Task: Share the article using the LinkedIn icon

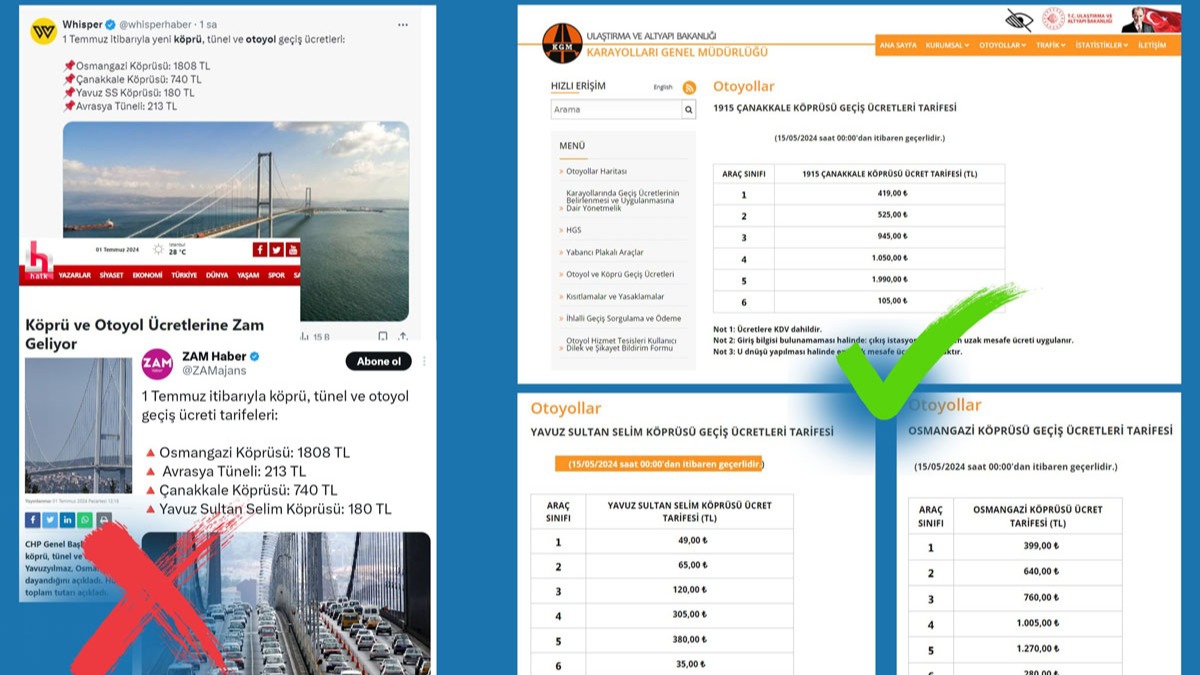Action: [x=67, y=519]
